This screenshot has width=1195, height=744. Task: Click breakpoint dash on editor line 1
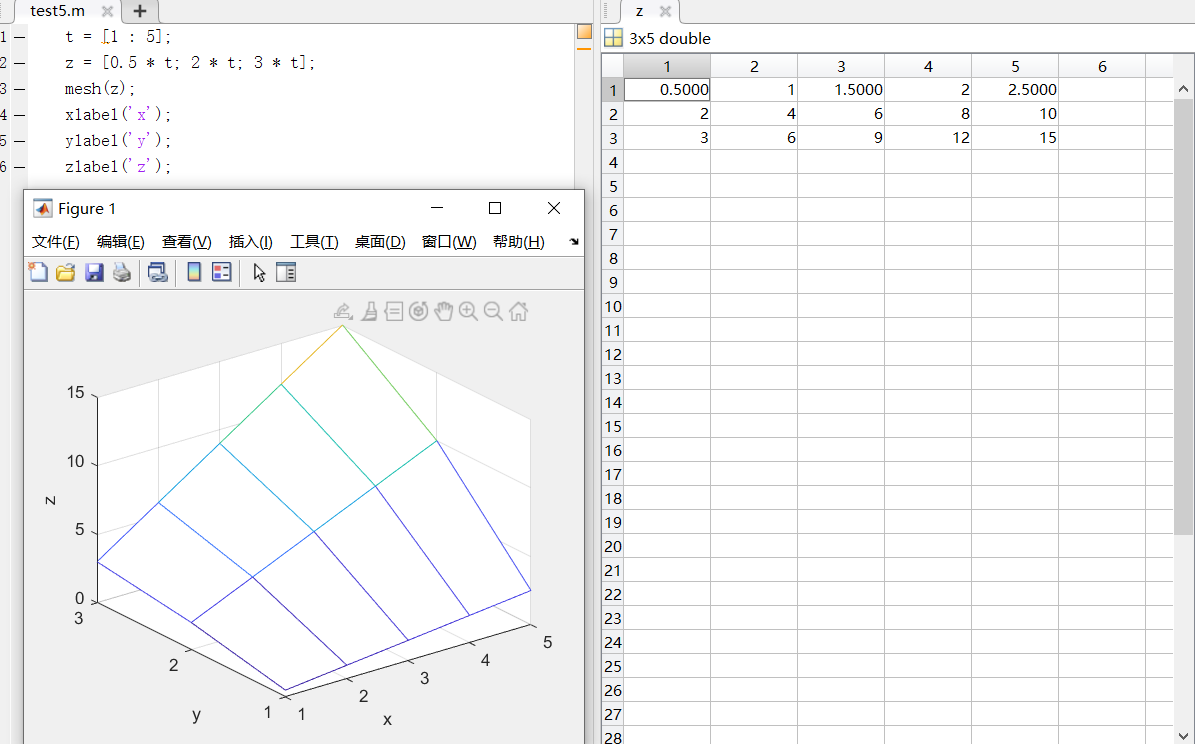(20, 37)
